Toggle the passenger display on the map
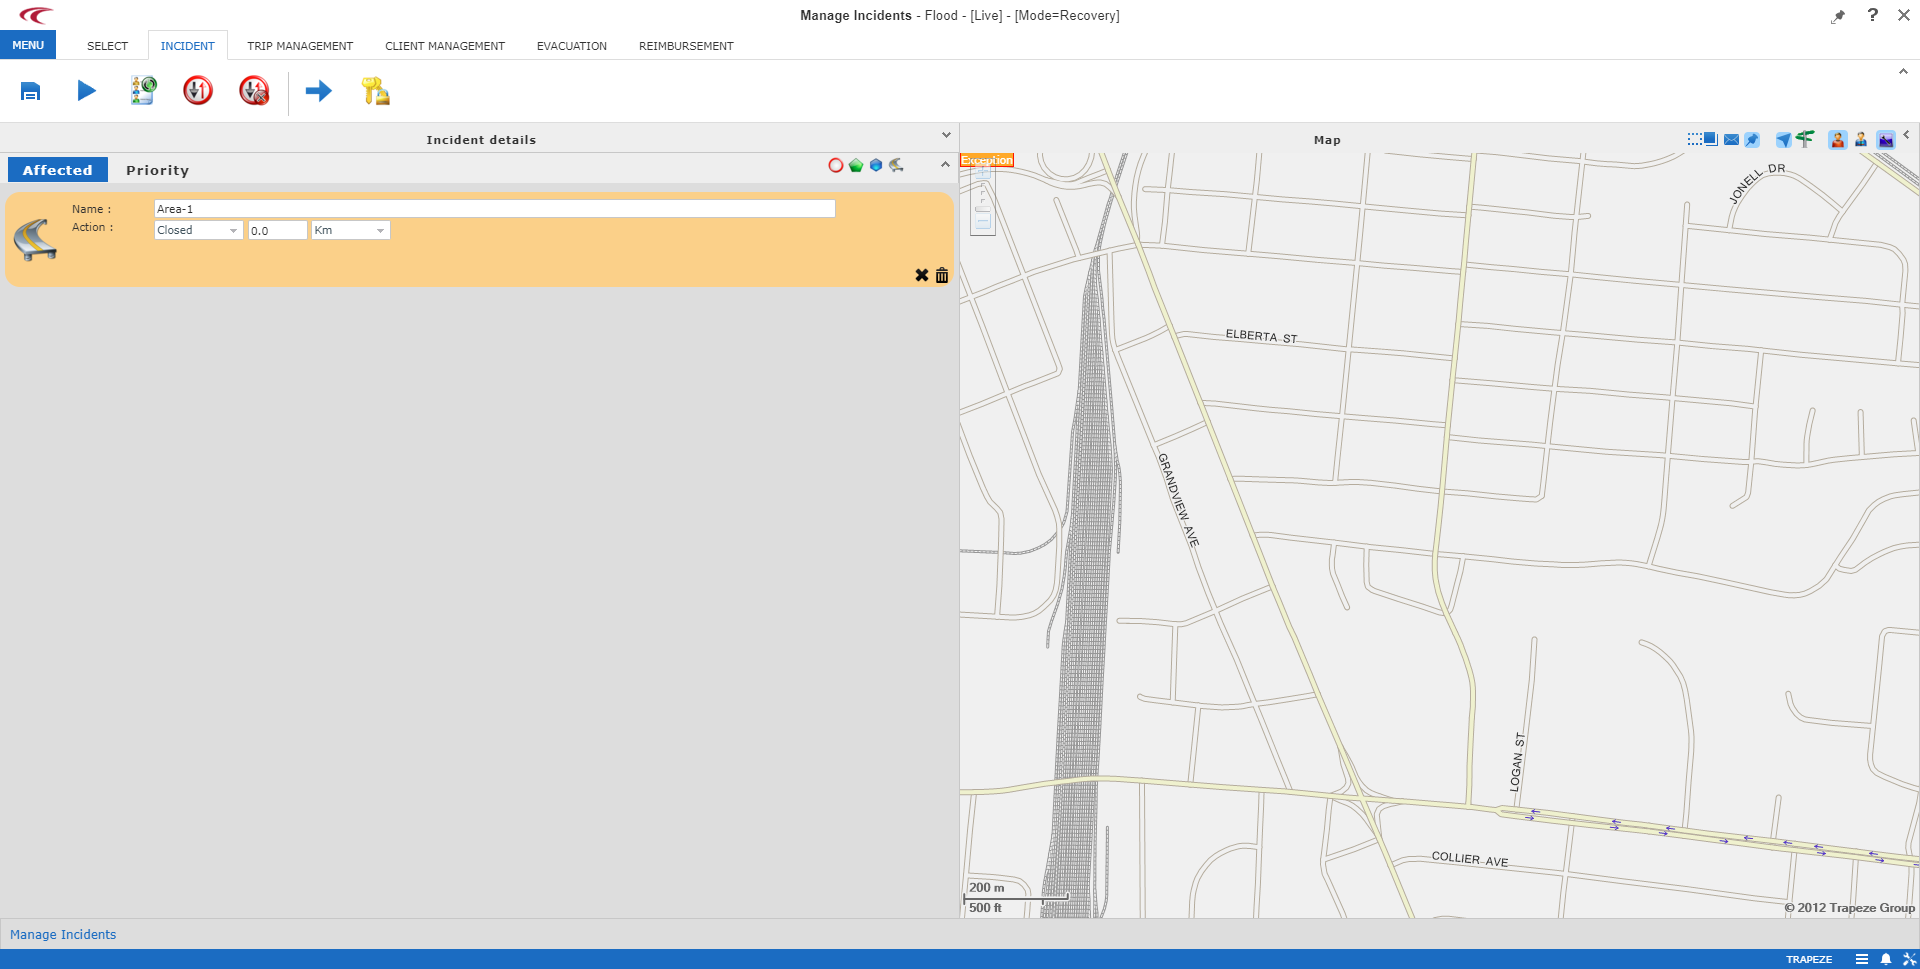 tap(1837, 139)
